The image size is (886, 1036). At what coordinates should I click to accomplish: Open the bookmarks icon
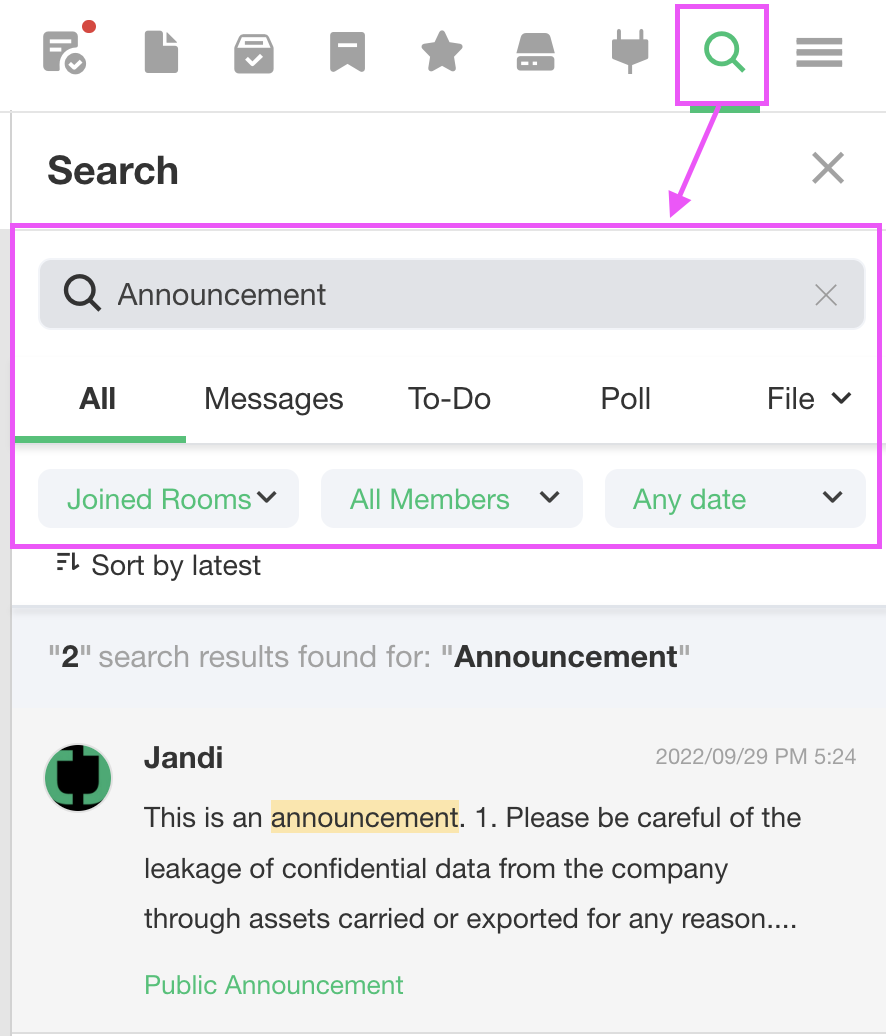347,52
